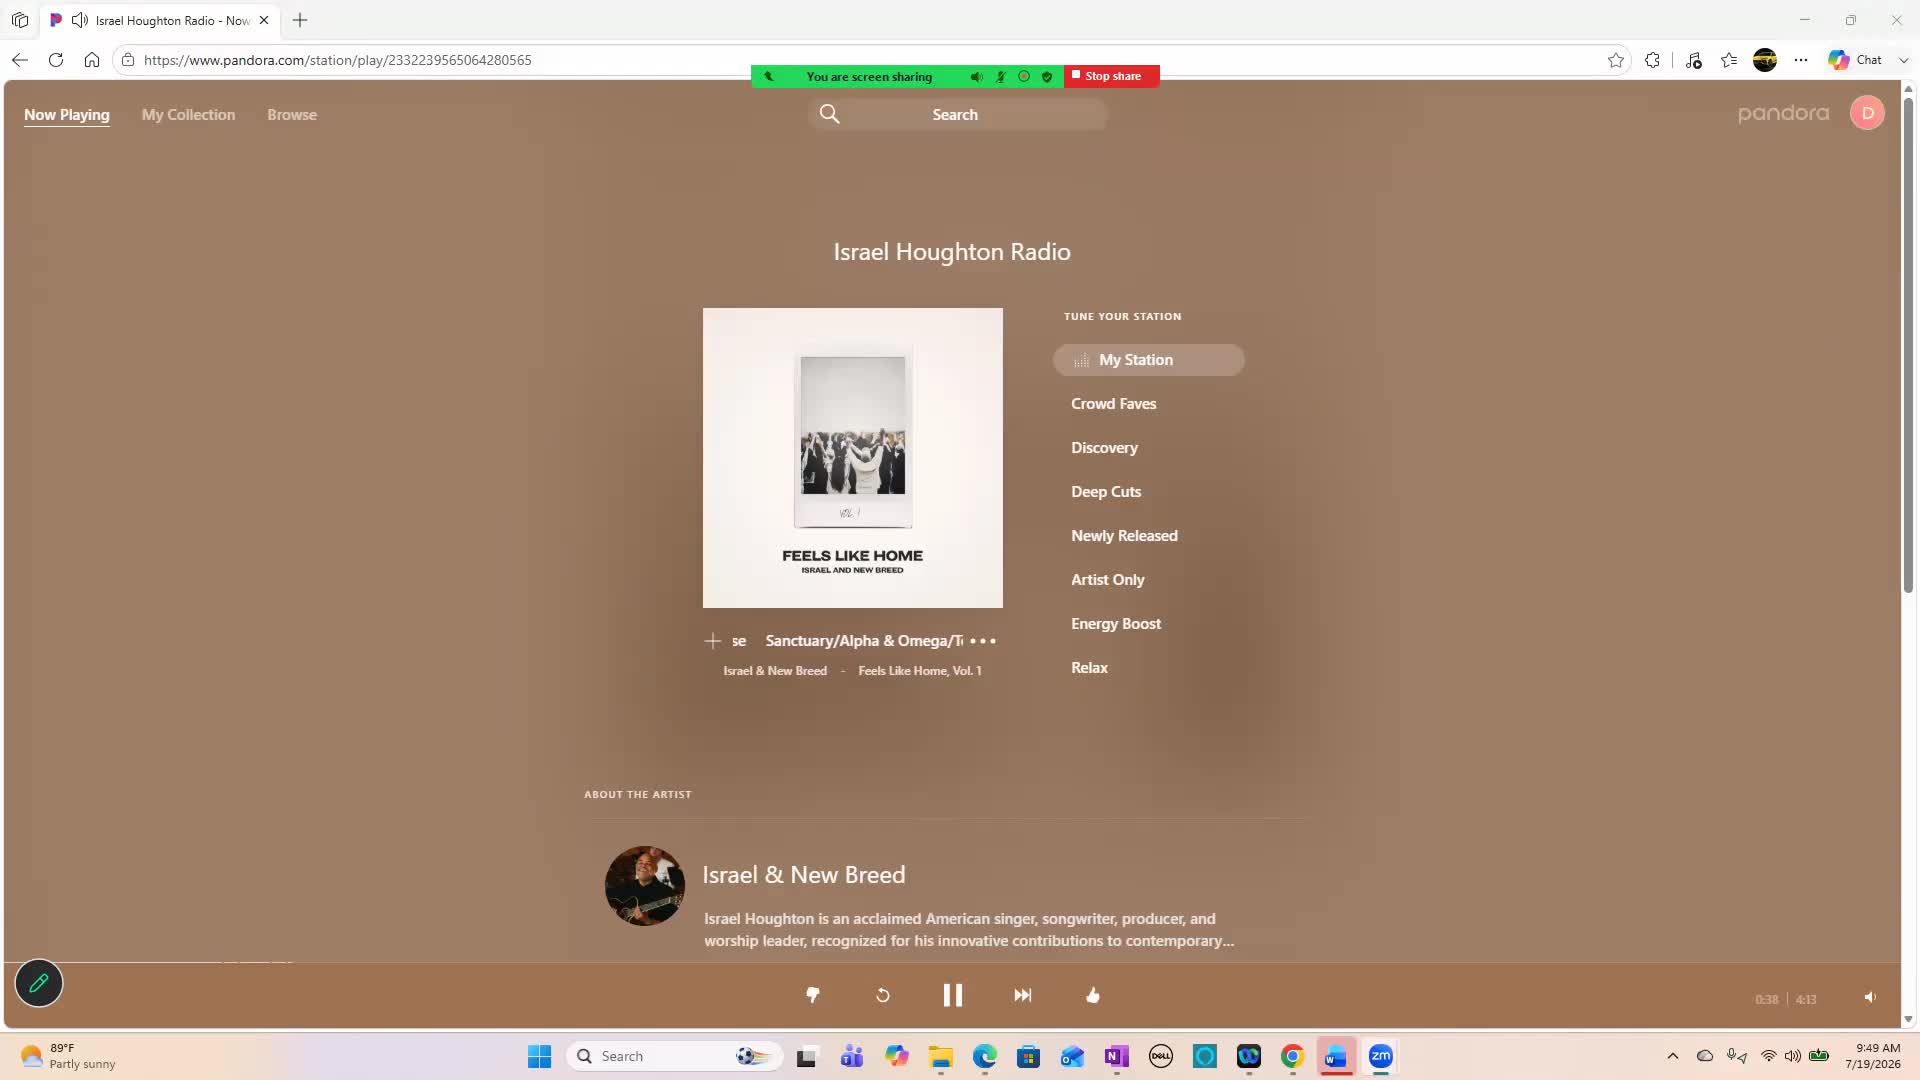Open the song's three-dot more options

[983, 641]
